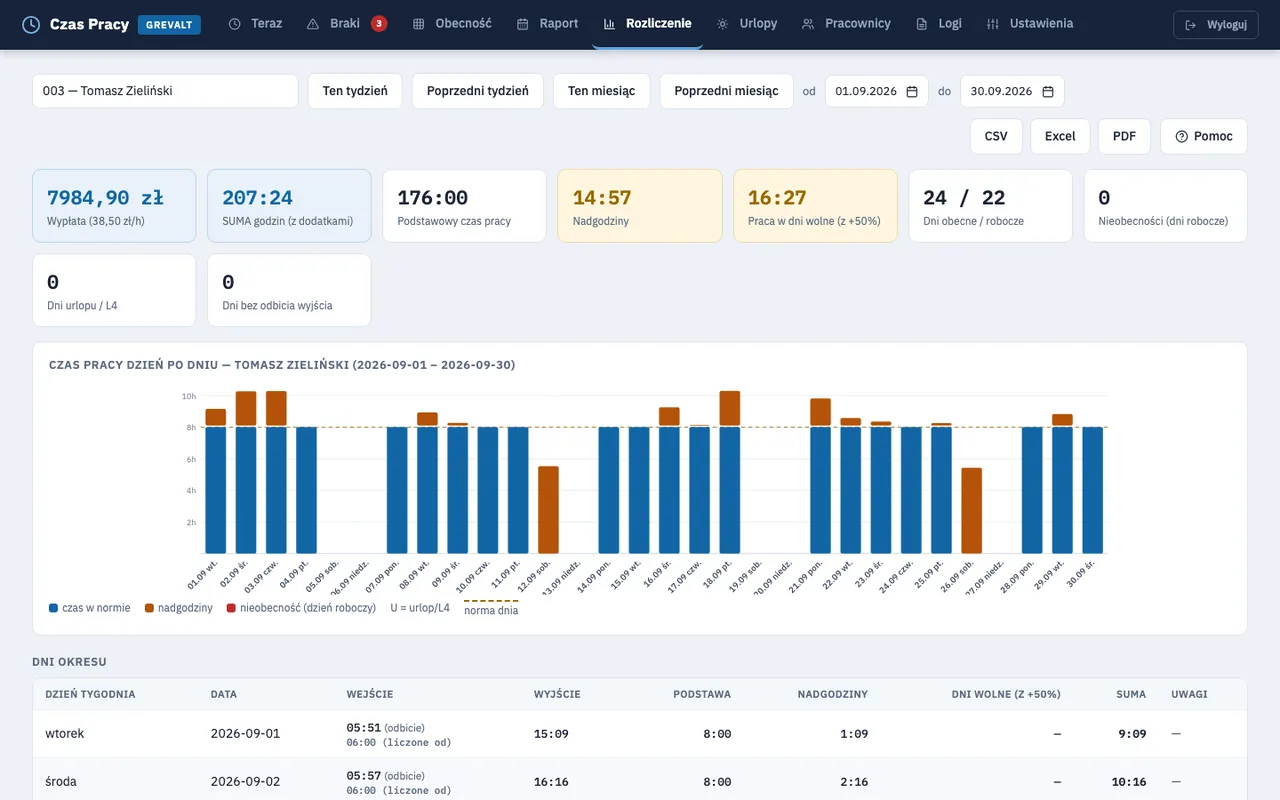Open the calendar picker for 30.09.2026
1280x800 pixels.
click(x=1048, y=91)
